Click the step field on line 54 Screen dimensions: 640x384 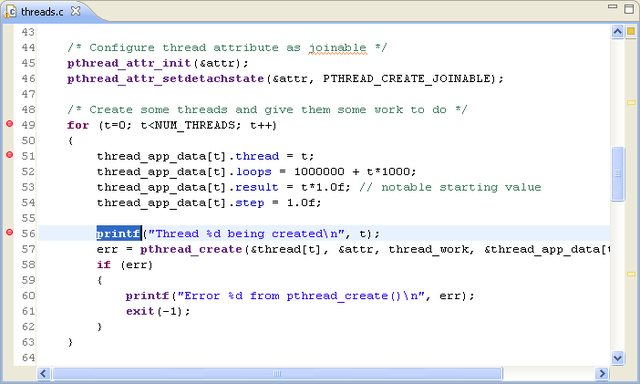250,203
